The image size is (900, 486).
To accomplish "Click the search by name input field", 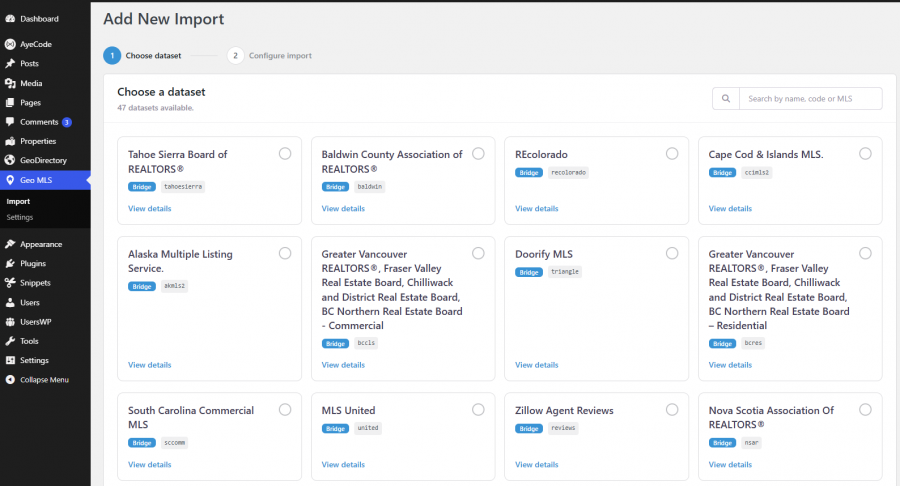I will click(810, 99).
